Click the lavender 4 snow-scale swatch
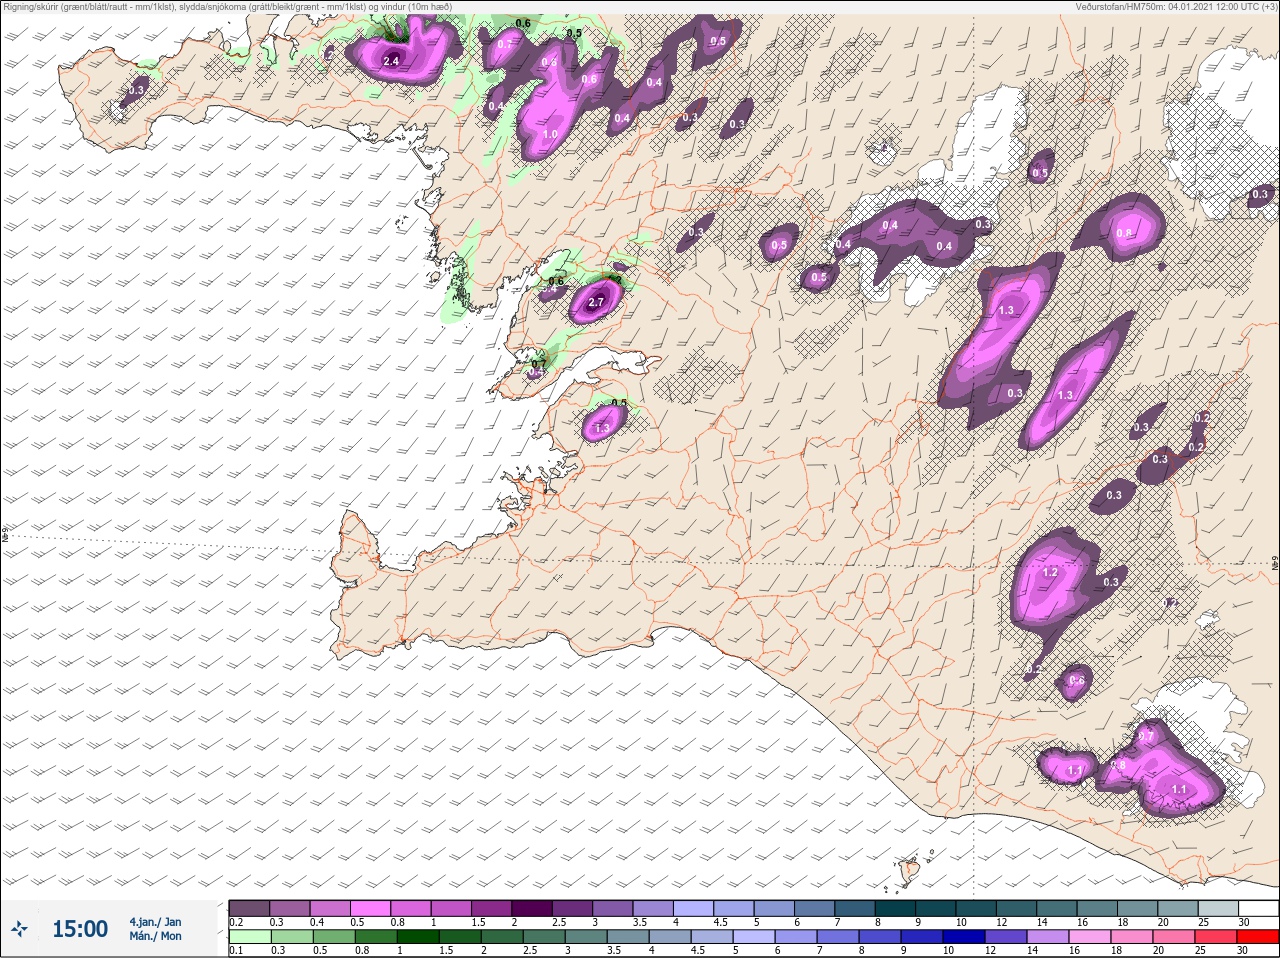 pos(694,907)
